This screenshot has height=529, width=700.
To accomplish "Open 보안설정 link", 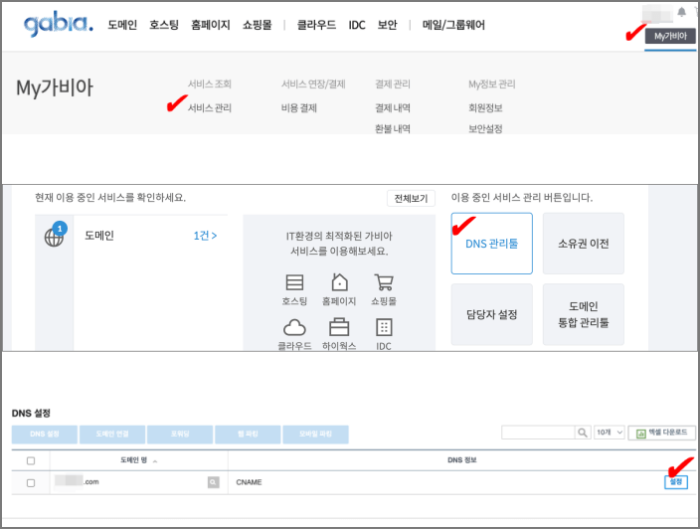I will tap(485, 129).
